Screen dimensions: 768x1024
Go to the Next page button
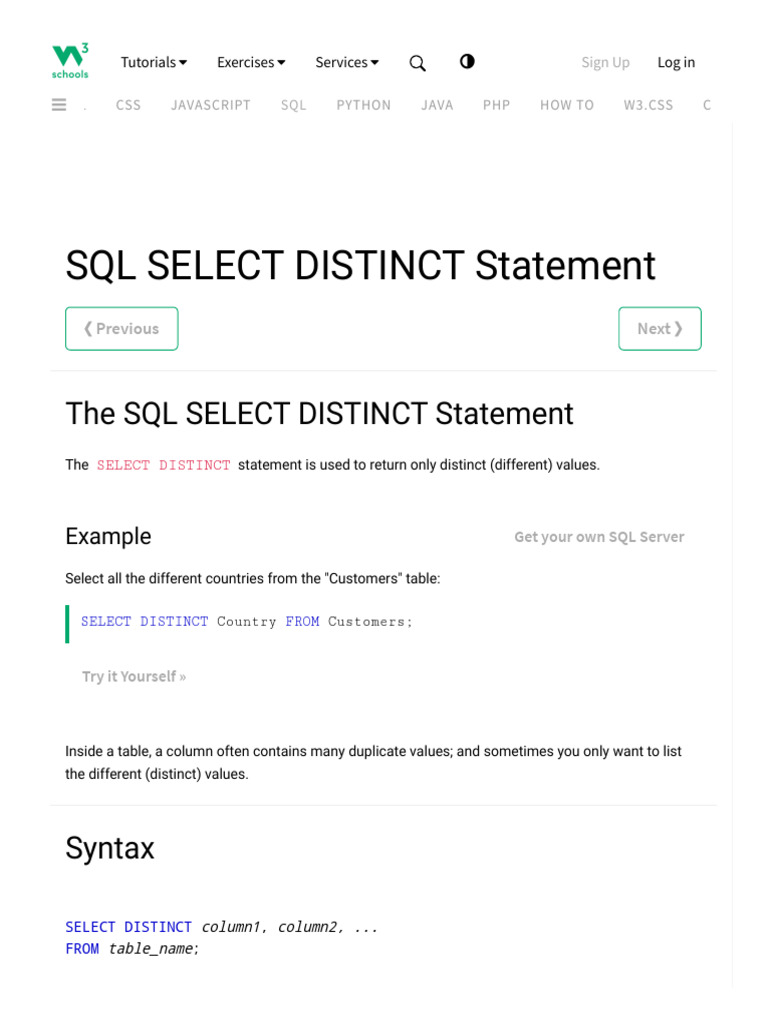(660, 329)
